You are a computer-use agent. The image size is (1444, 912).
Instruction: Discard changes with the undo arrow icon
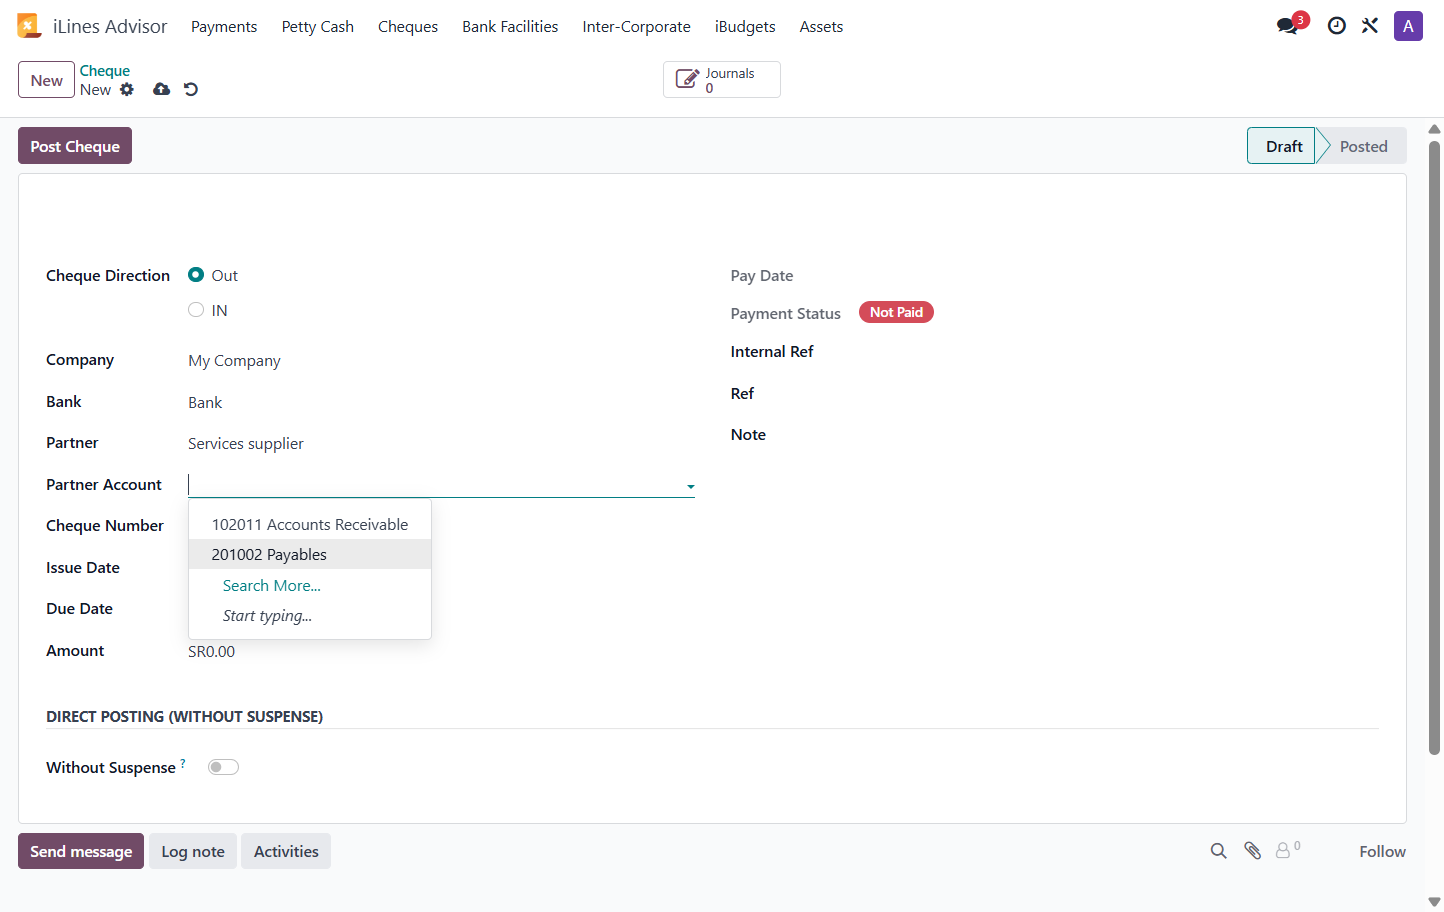191,89
